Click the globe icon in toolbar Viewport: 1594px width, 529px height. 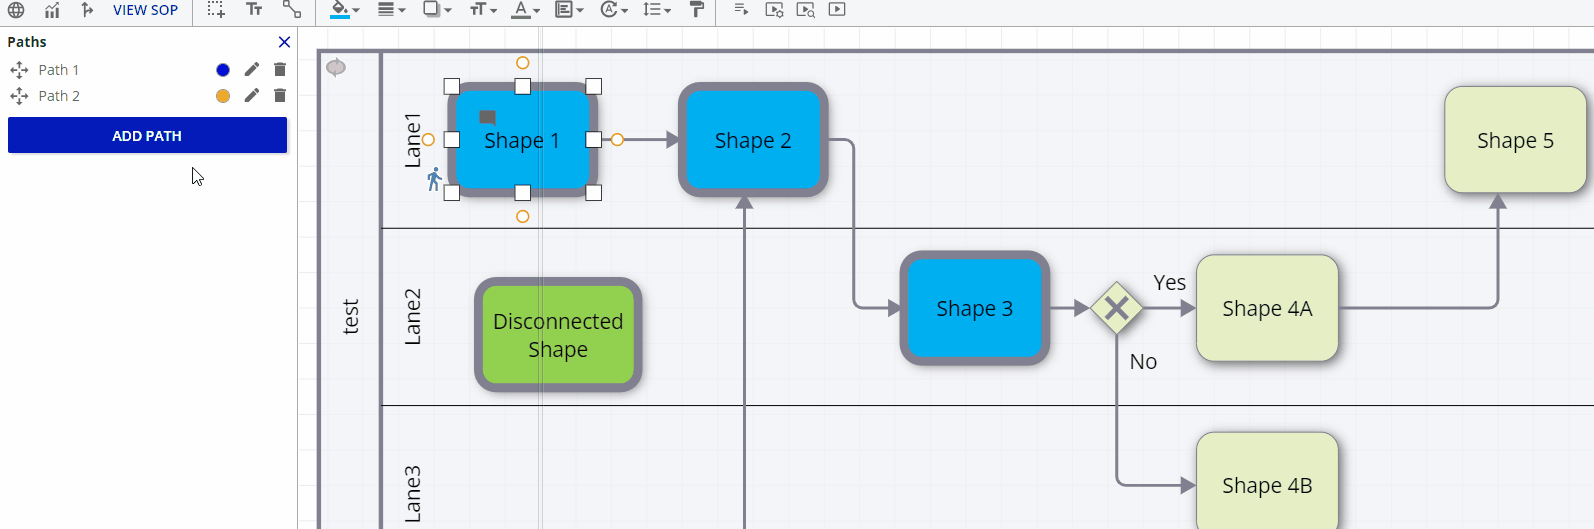pos(16,10)
